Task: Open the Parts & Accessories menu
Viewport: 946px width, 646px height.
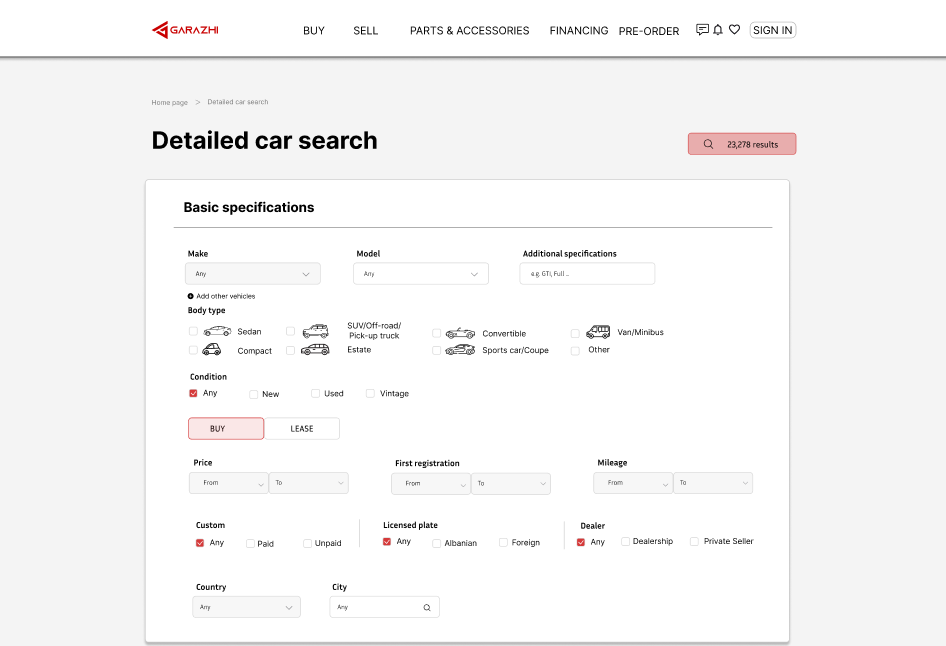Action: [469, 31]
